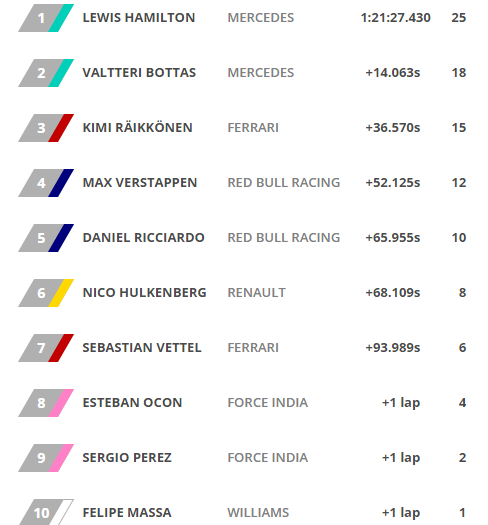The image size is (488, 525).
Task: Select the Williams team label
Action: 258,513
